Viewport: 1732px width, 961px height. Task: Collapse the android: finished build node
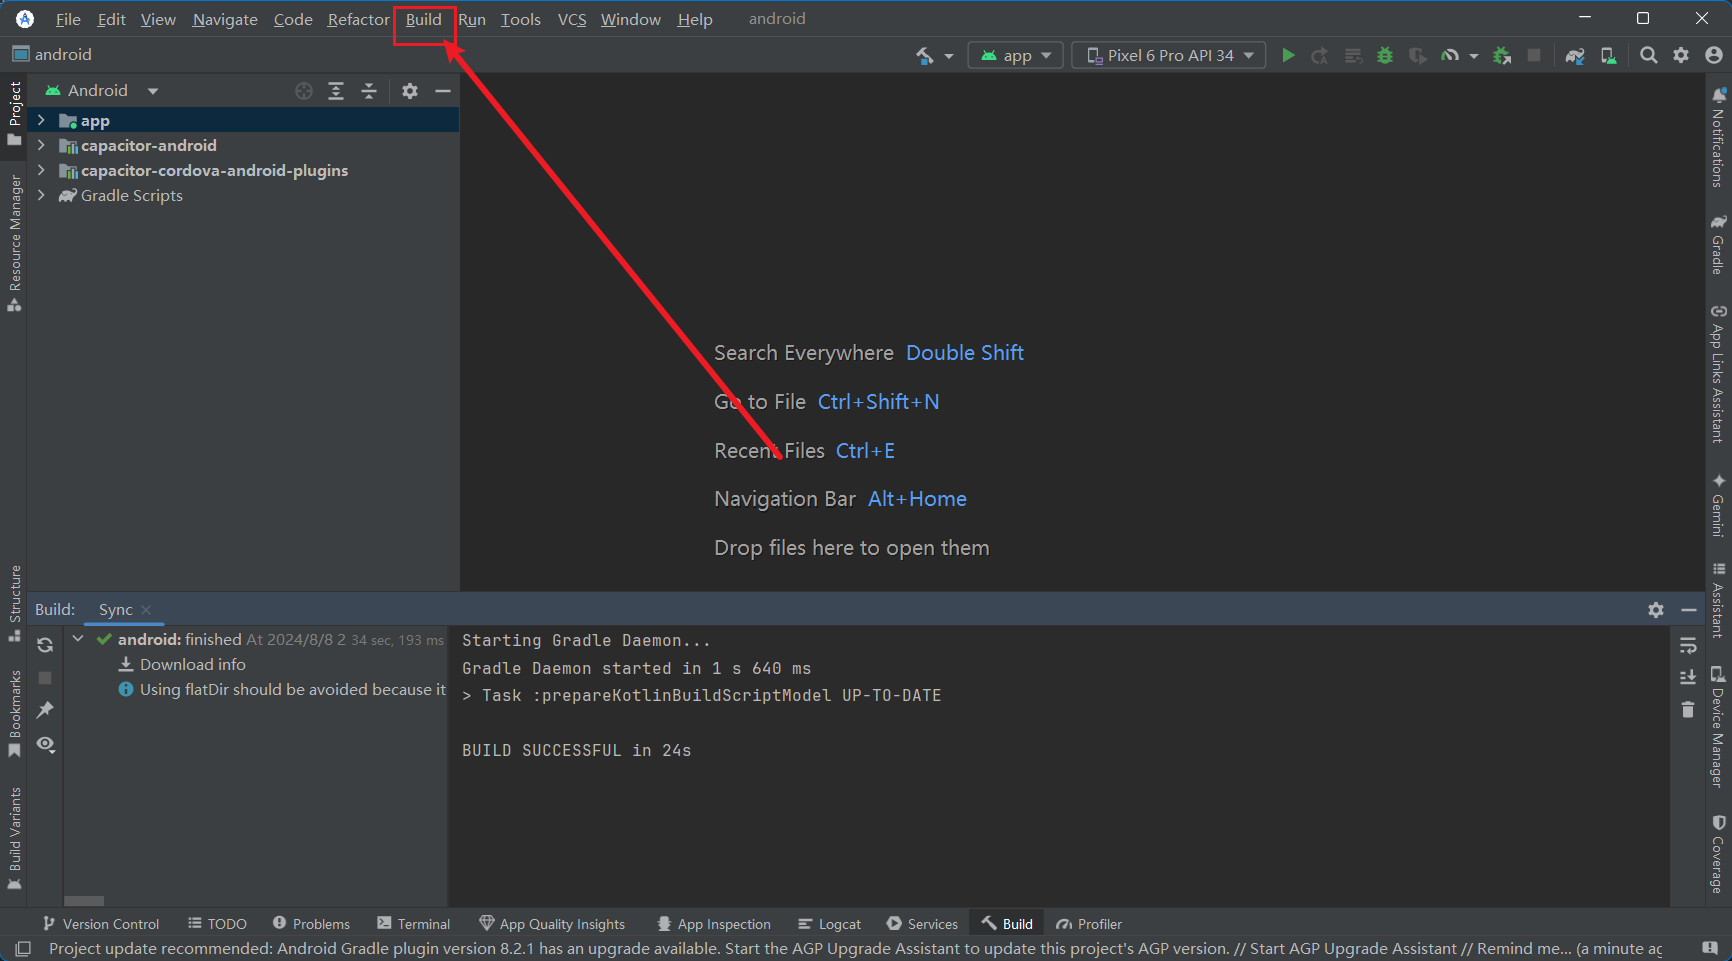tap(78, 638)
